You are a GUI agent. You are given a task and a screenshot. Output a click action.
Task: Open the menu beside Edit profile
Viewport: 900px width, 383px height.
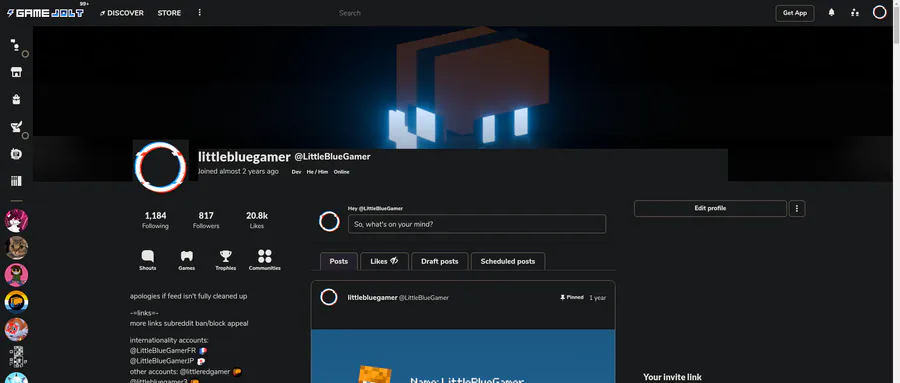pos(797,208)
